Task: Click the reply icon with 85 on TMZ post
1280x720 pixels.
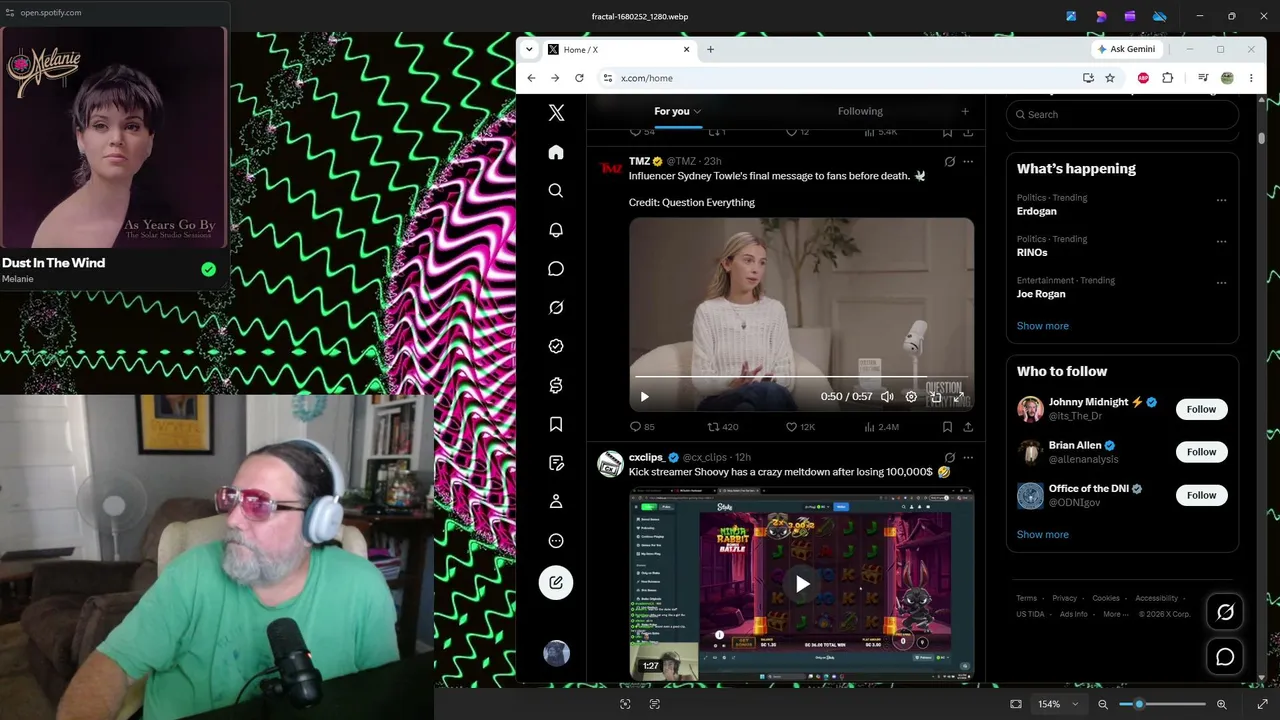Action: point(642,427)
